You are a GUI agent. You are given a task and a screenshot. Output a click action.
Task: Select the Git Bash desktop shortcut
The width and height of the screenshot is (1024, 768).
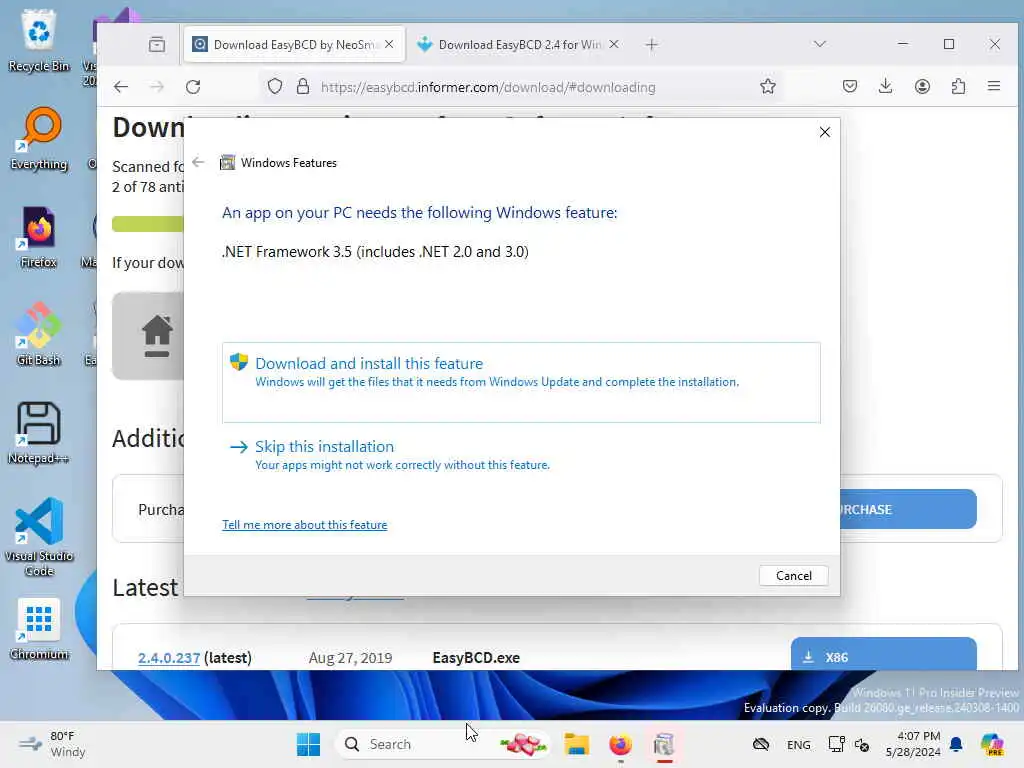click(39, 334)
